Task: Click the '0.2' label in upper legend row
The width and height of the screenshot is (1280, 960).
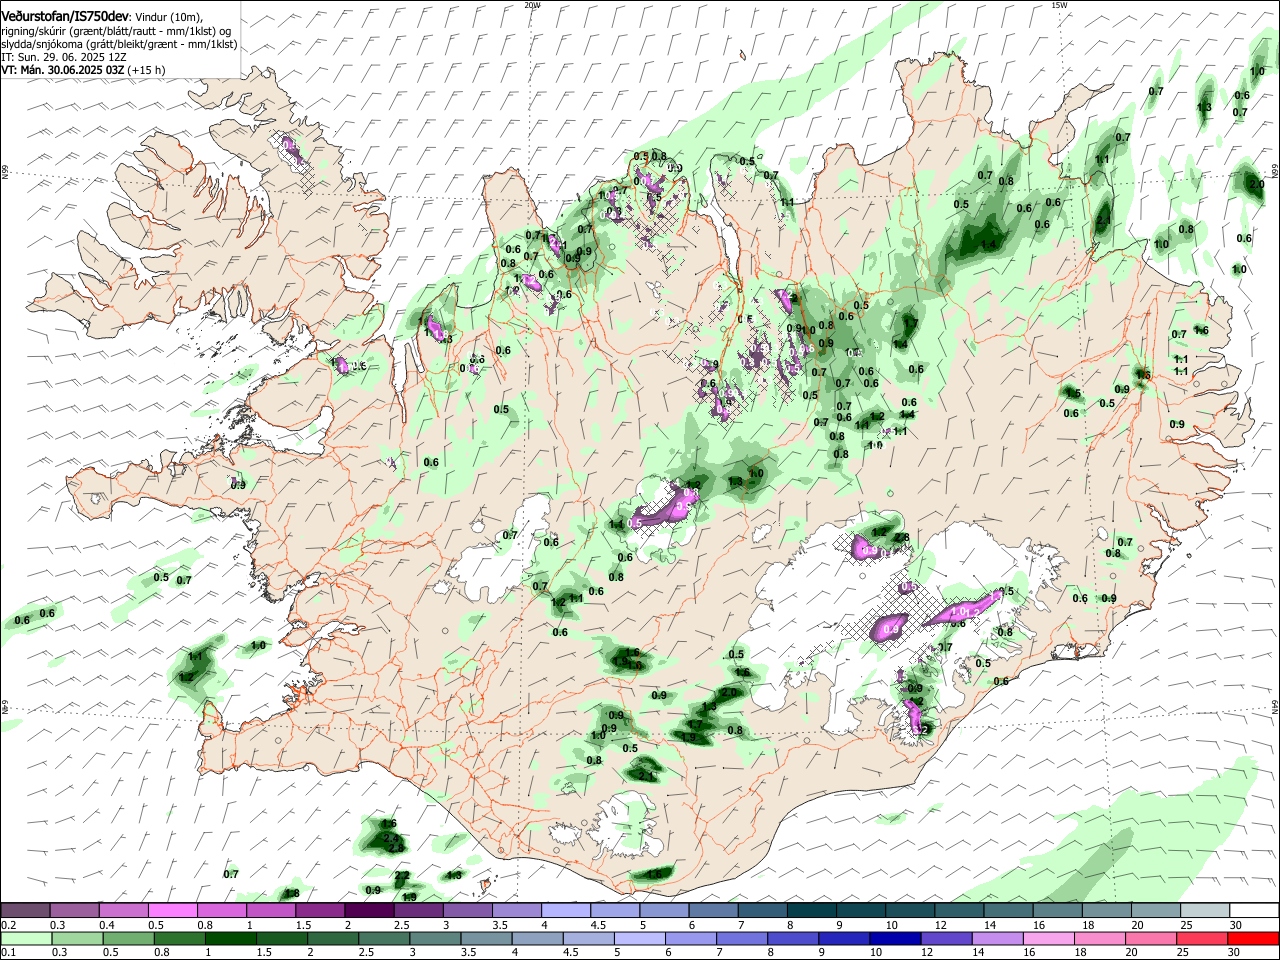Action: [8, 926]
